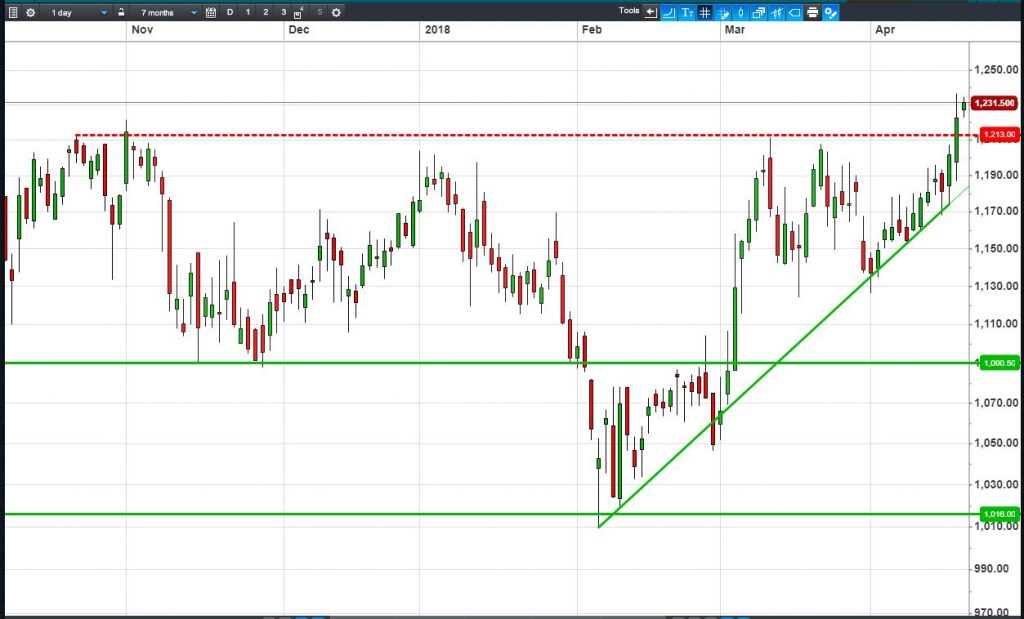Viewport: 1024px width, 619px height.
Task: Open chart settings gear beside the interval
Action: [30, 12]
